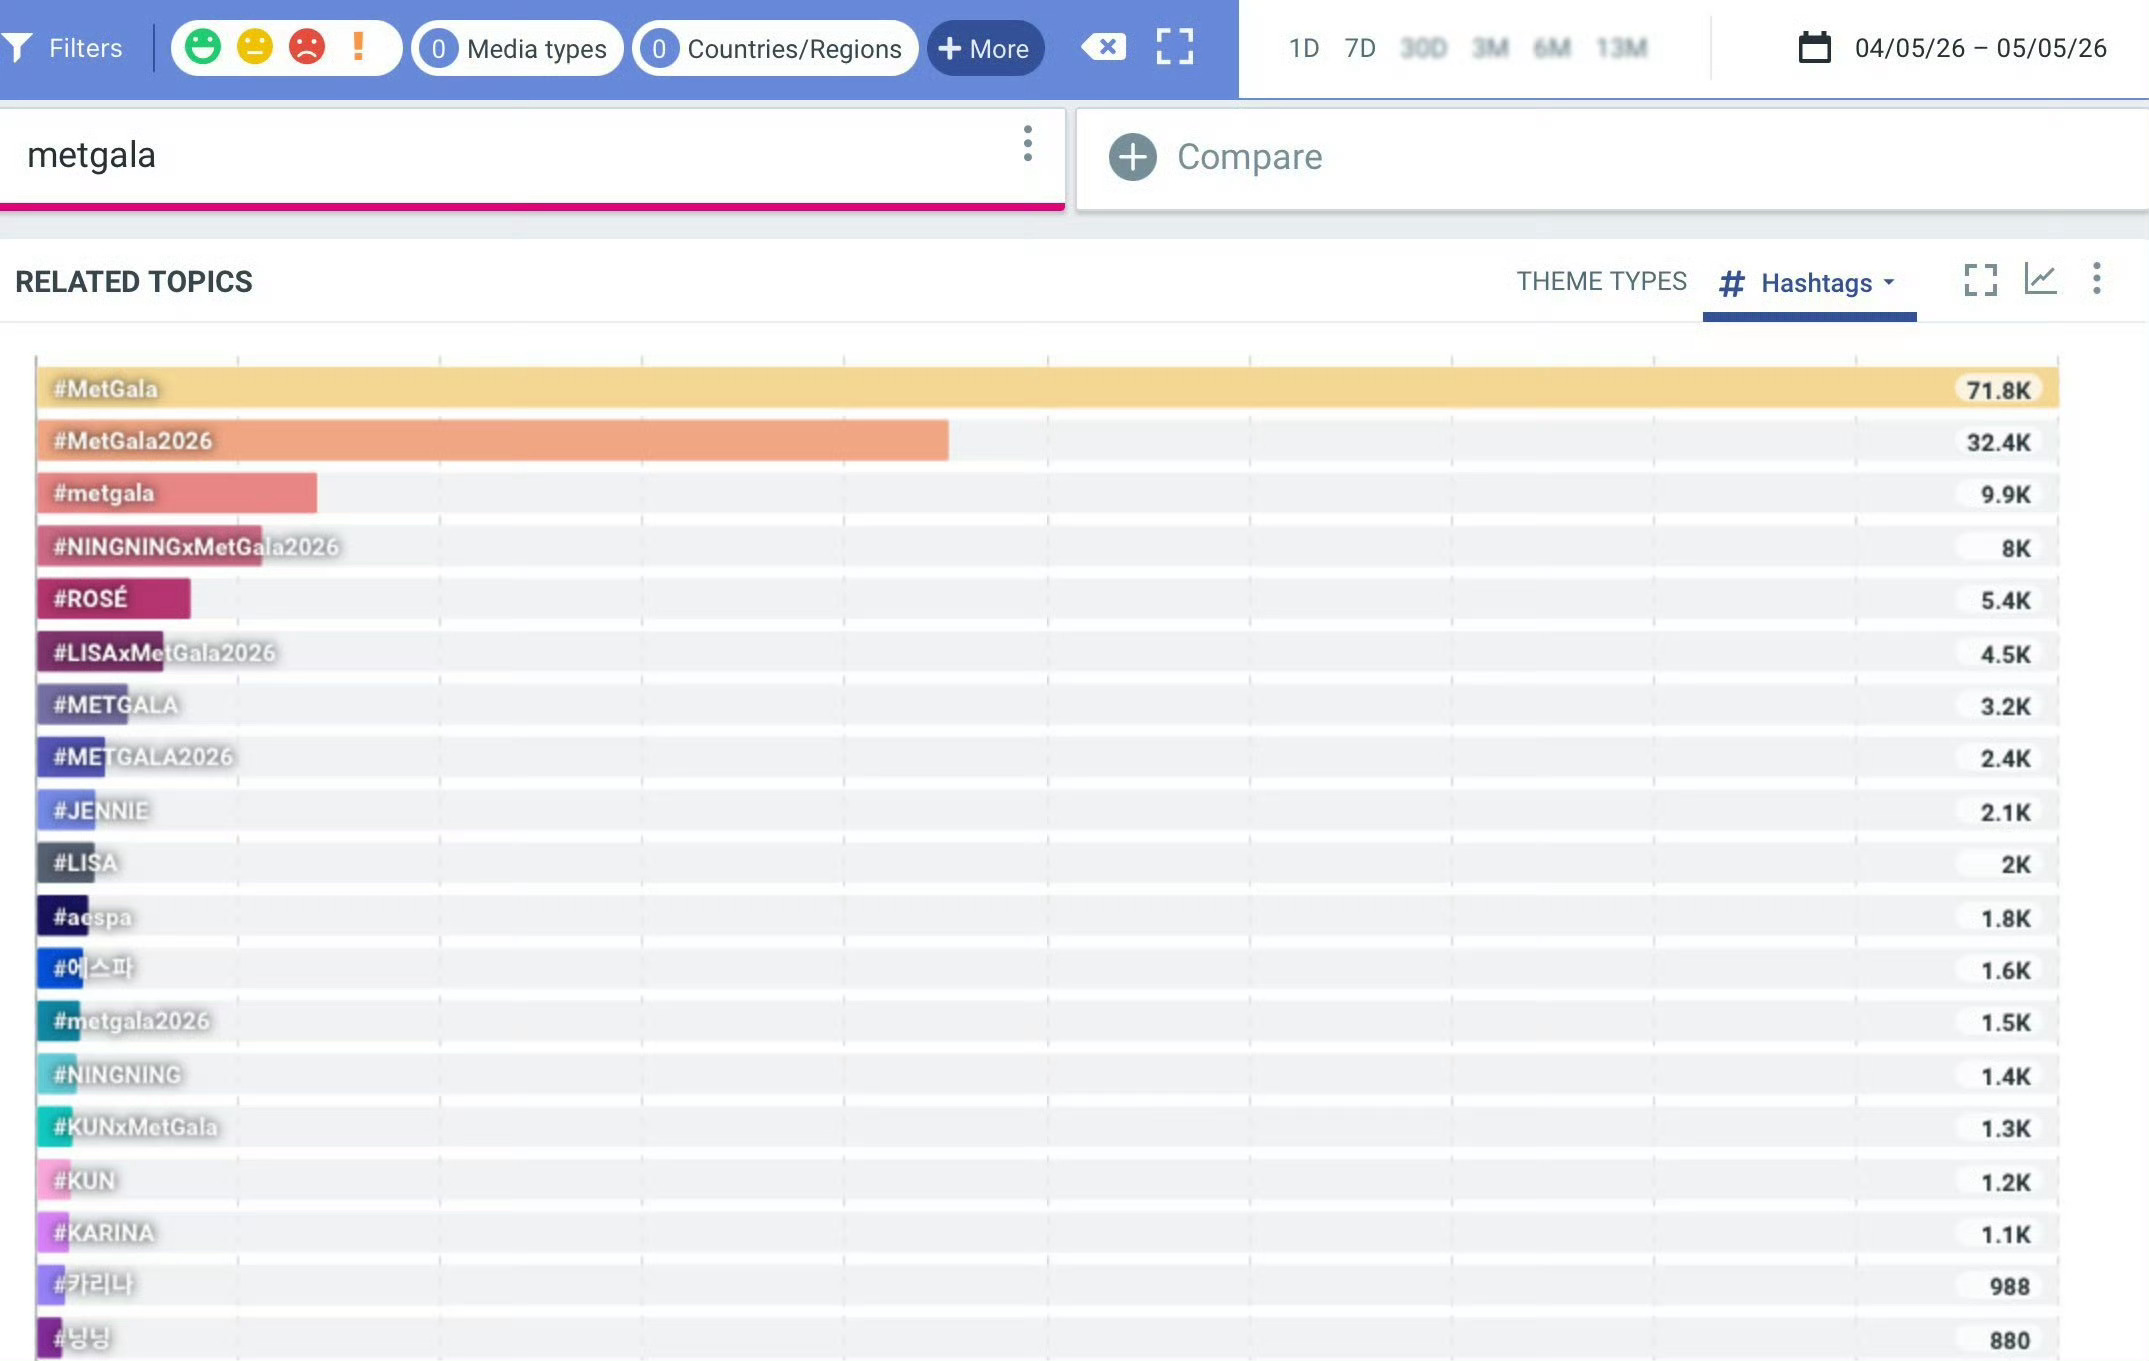This screenshot has height=1361, width=2149.
Task: Select the 30D time range
Action: pos(1423,48)
